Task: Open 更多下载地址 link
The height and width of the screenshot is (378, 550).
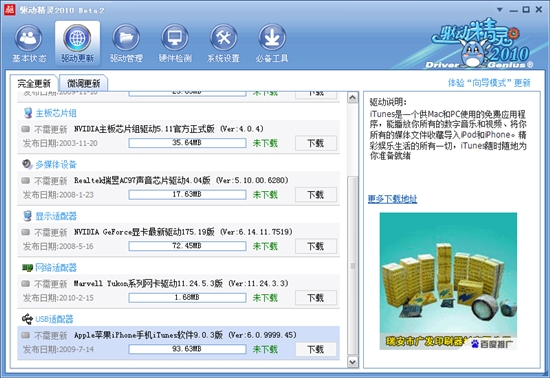Action: [392, 199]
